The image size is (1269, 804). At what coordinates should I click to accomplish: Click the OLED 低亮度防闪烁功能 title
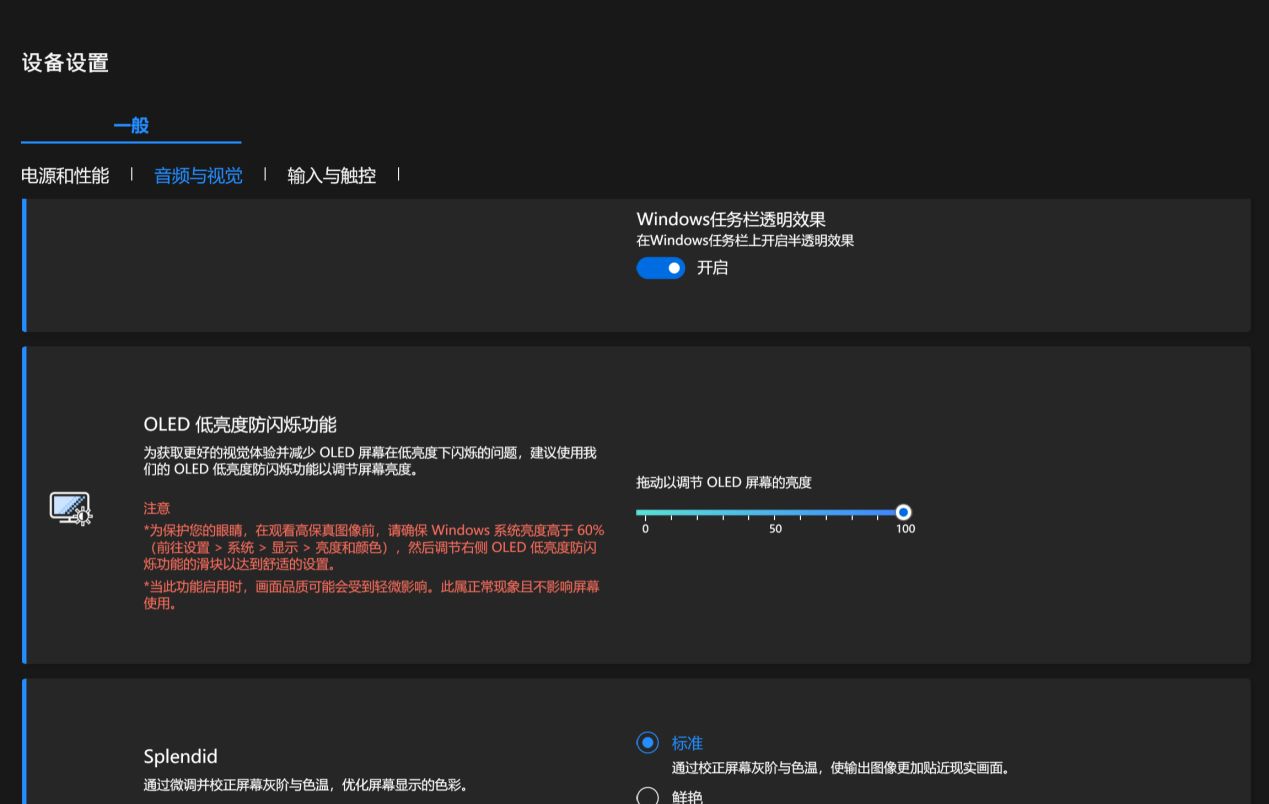240,425
